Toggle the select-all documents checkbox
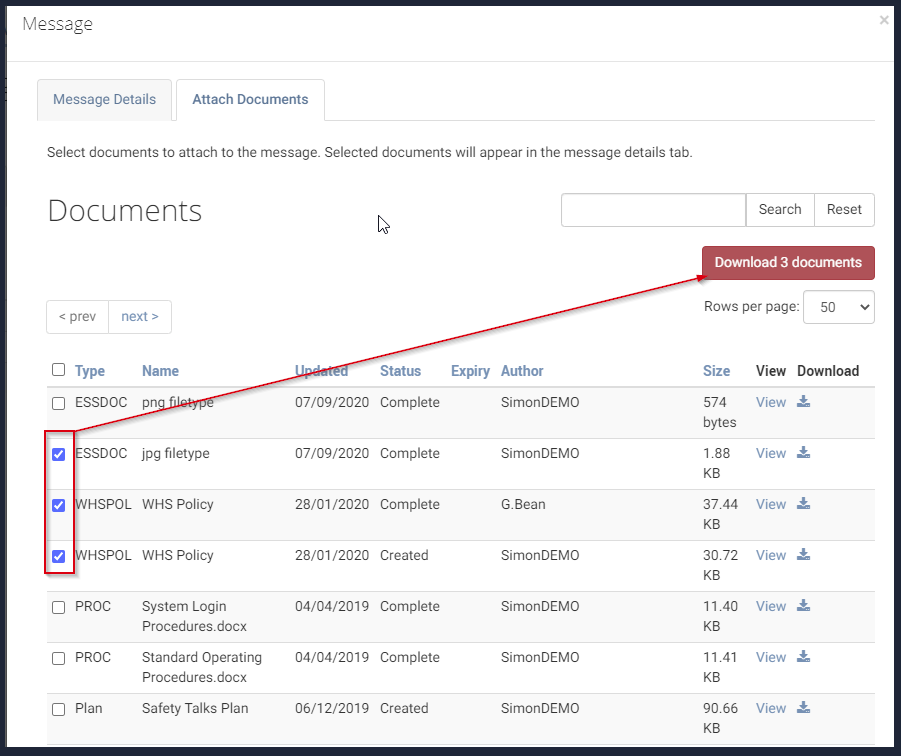 [59, 369]
